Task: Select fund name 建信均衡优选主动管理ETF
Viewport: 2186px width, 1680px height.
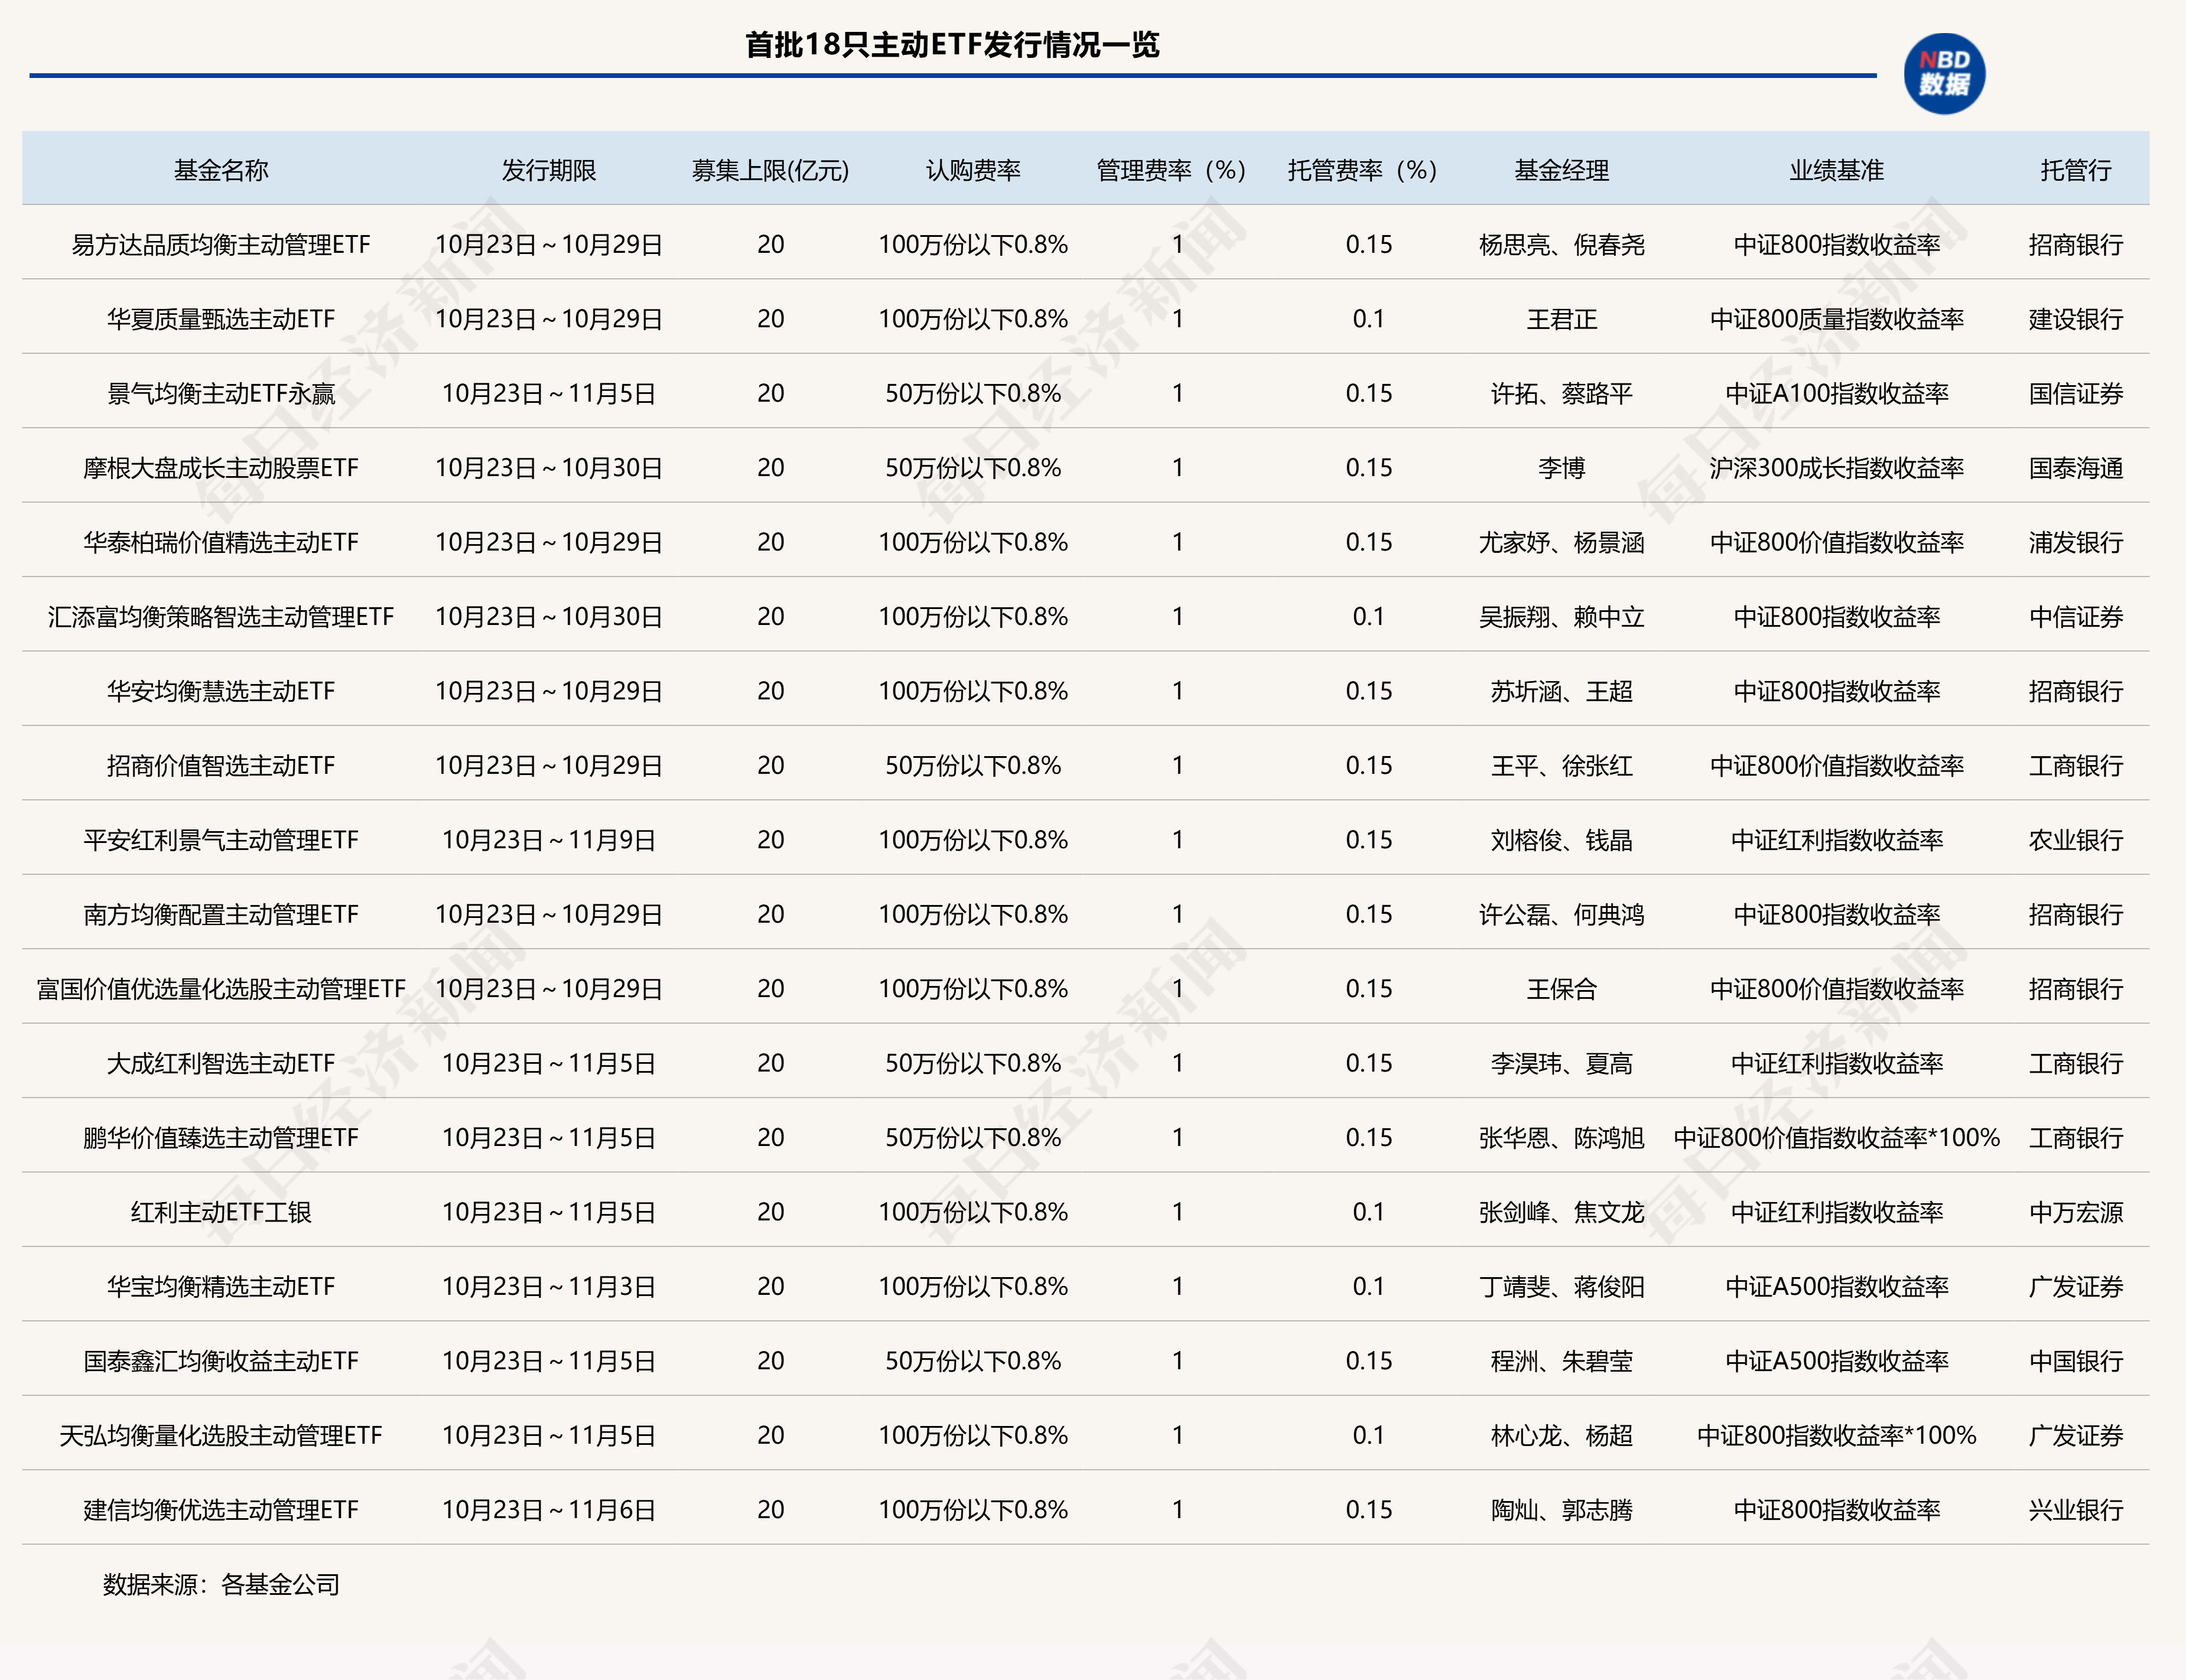Action: tap(221, 1510)
